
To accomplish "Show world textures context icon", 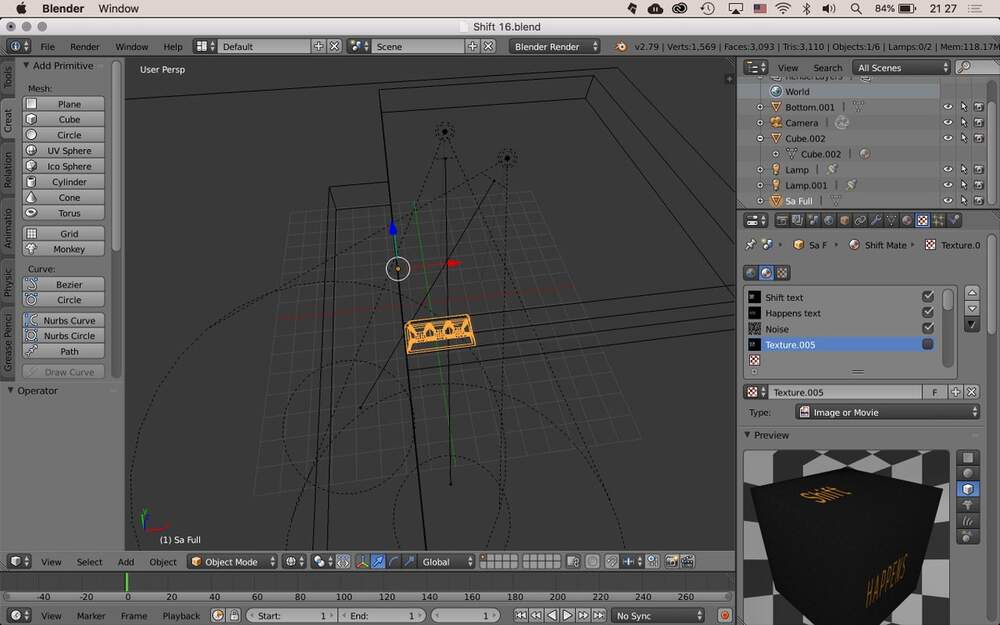I will coord(751,273).
